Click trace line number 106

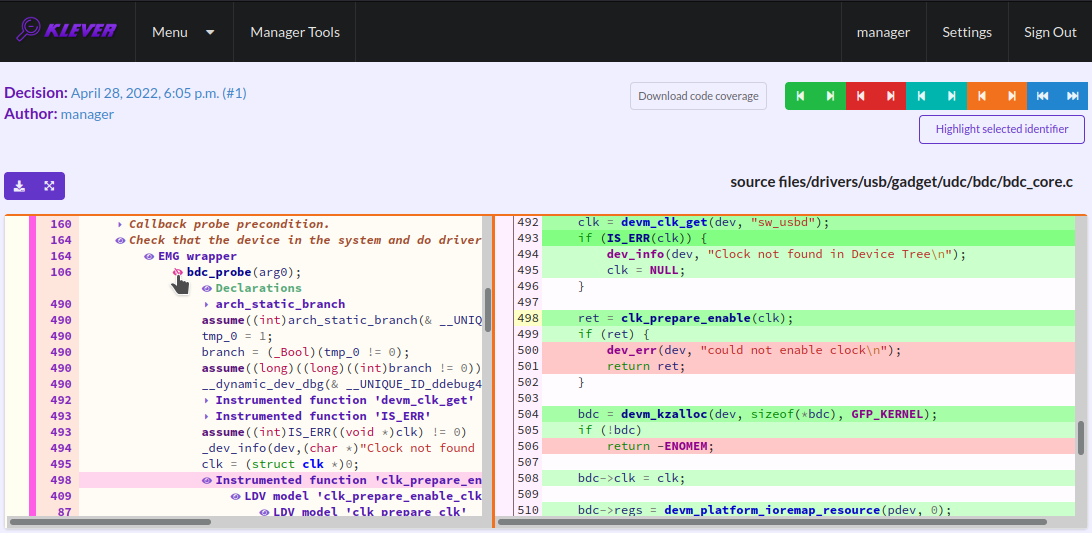61,272
